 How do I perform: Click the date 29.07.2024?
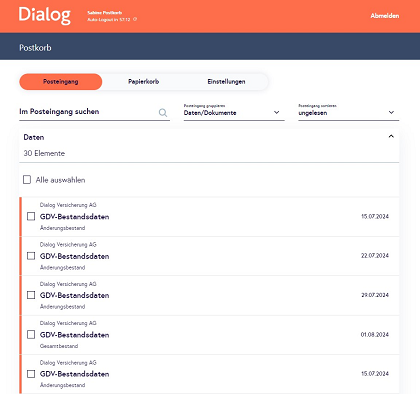coord(375,295)
